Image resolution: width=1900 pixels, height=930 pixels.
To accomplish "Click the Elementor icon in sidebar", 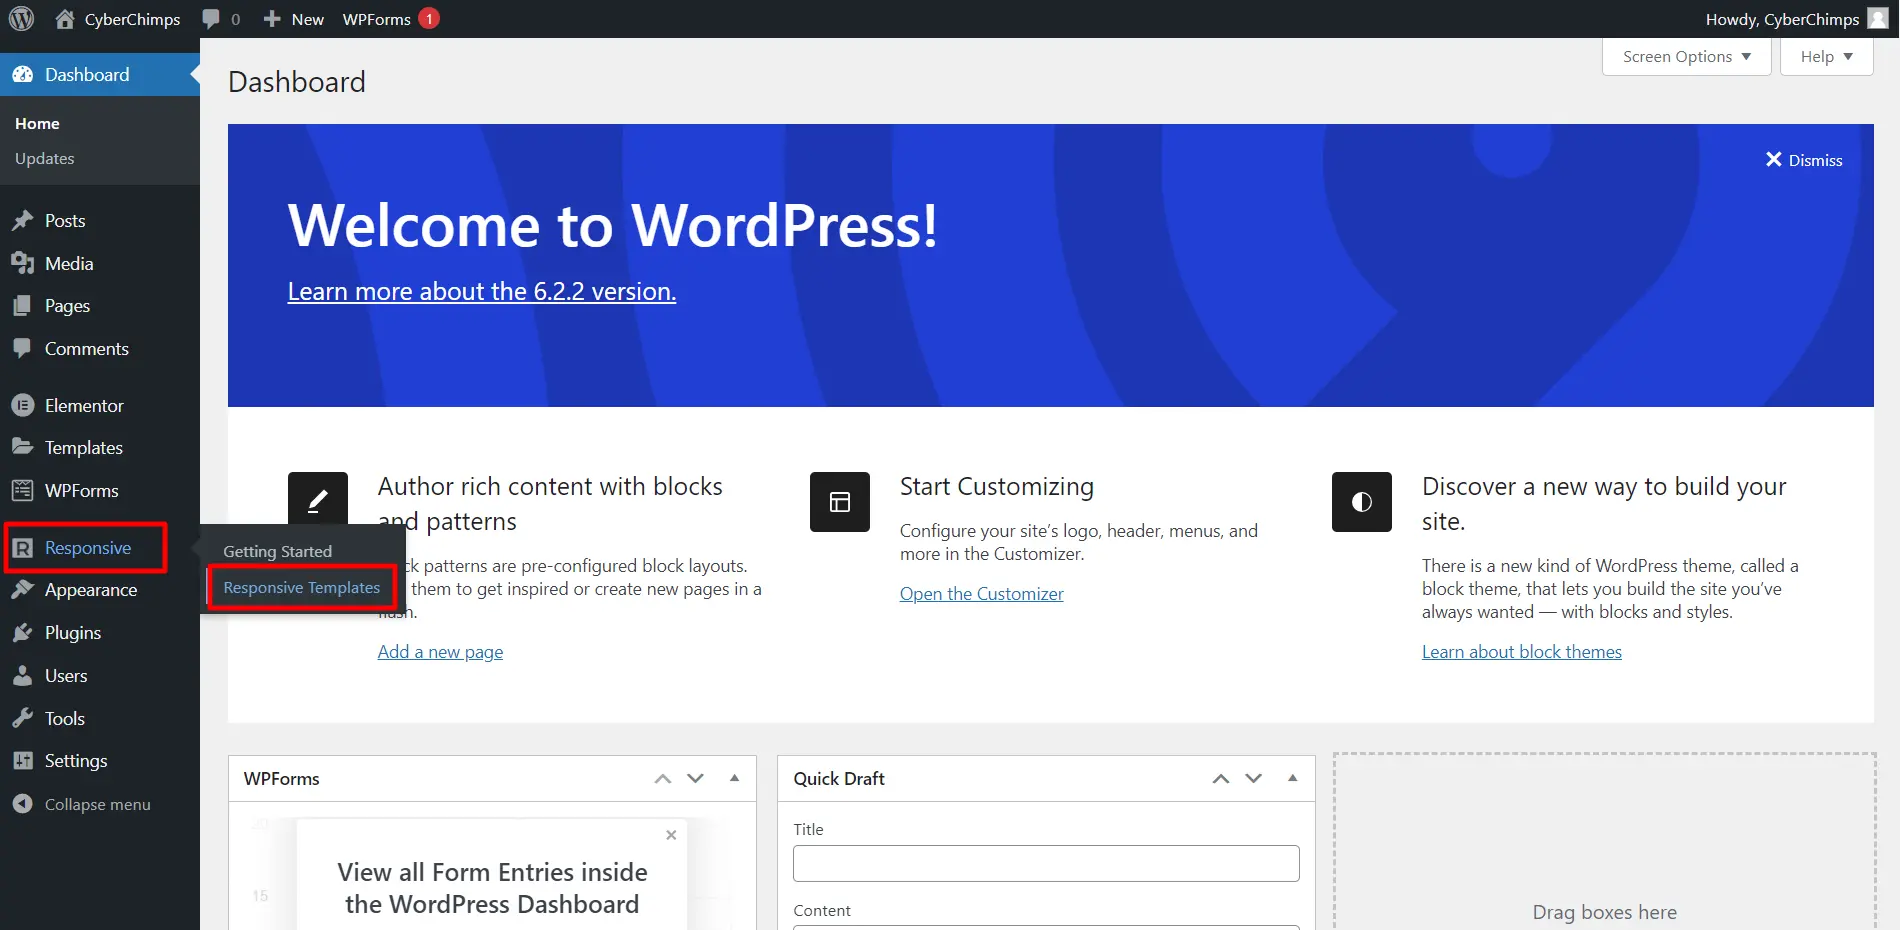I will pyautogui.click(x=23, y=405).
